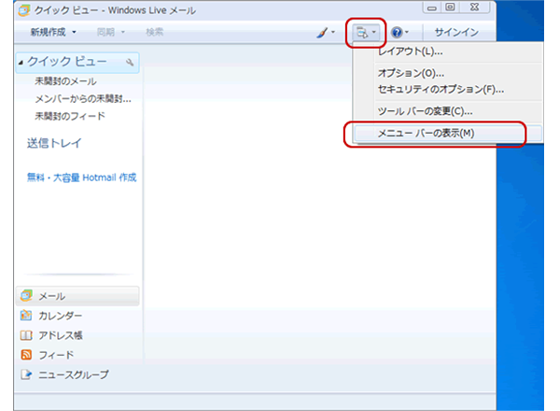Click the カレンダー calendar icon
The width and height of the screenshot is (560, 411).
pos(26,315)
